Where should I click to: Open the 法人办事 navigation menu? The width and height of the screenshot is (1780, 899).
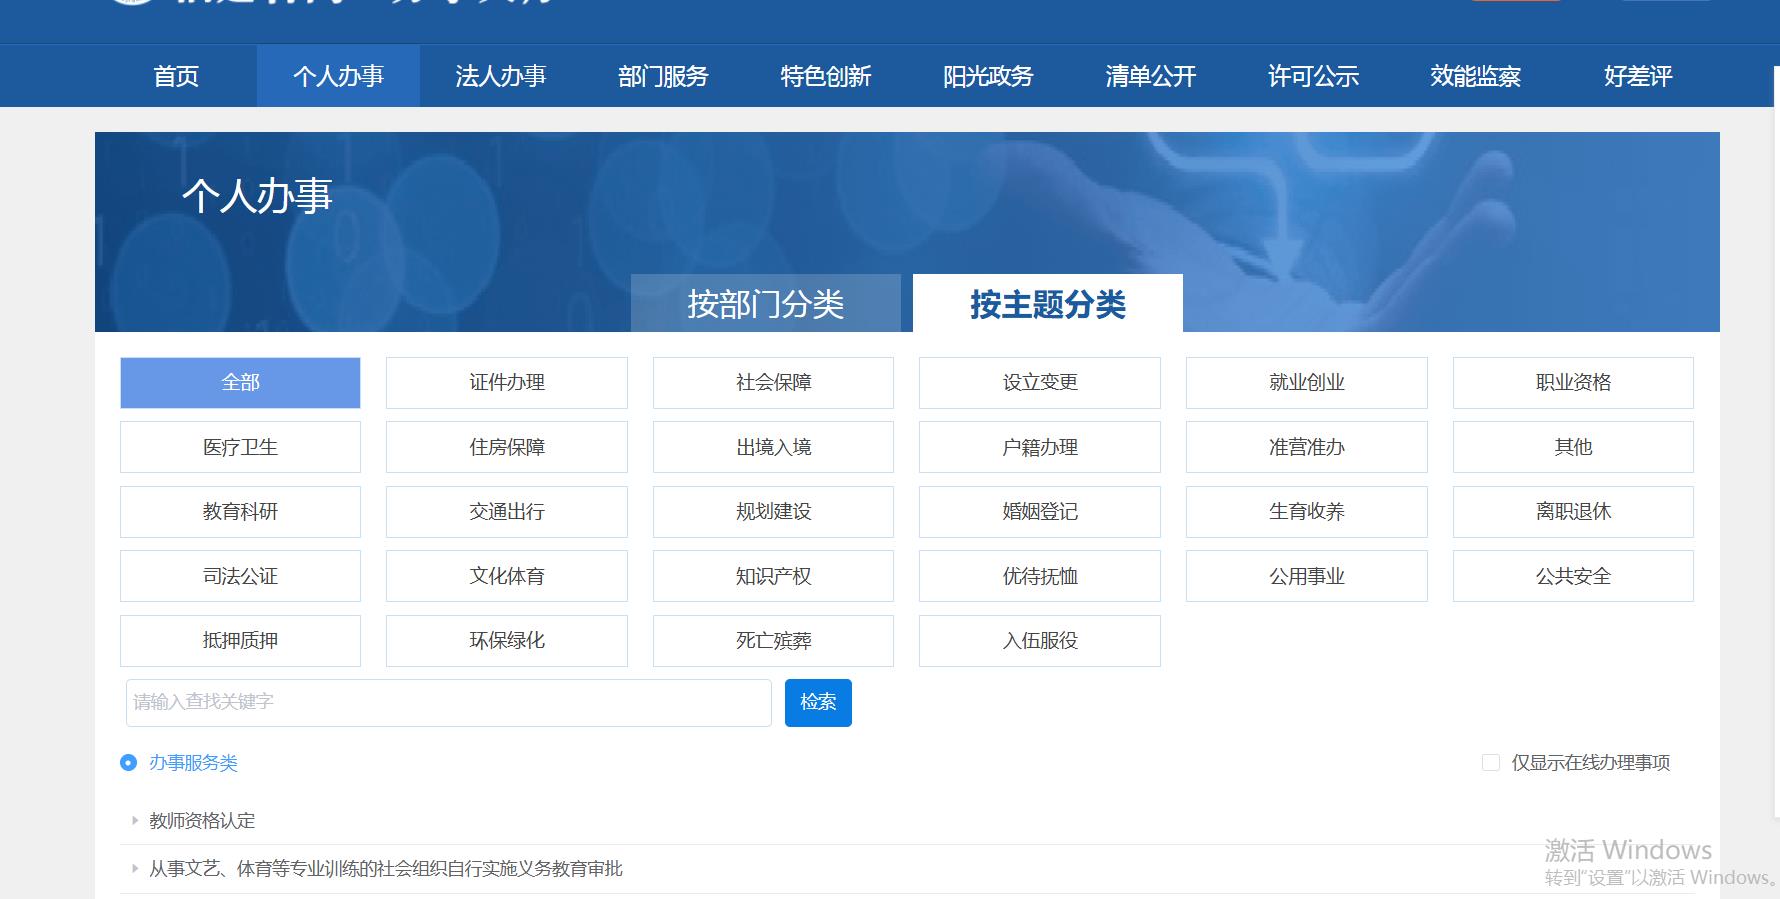[x=501, y=76]
